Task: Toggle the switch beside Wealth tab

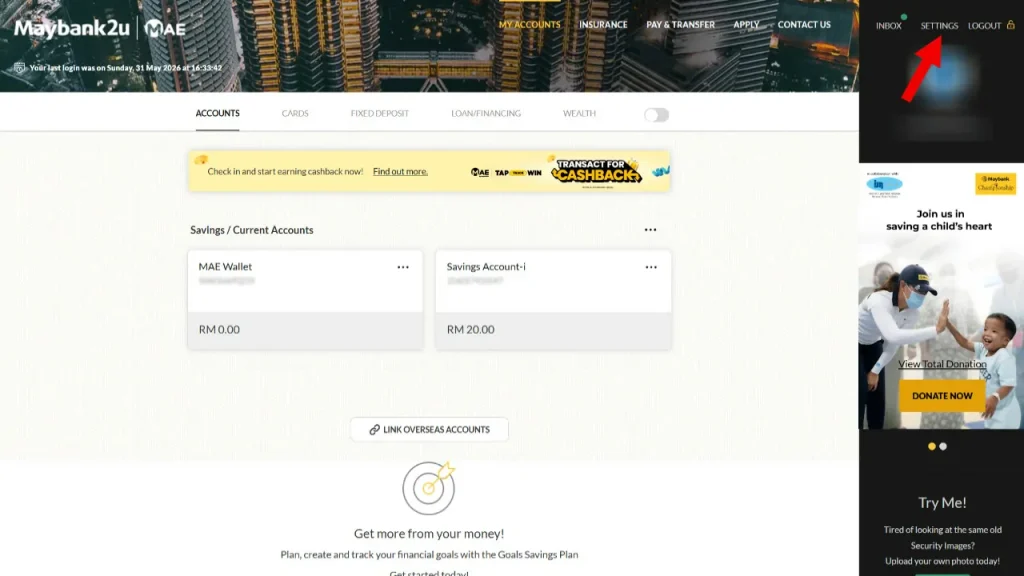Action: click(656, 115)
